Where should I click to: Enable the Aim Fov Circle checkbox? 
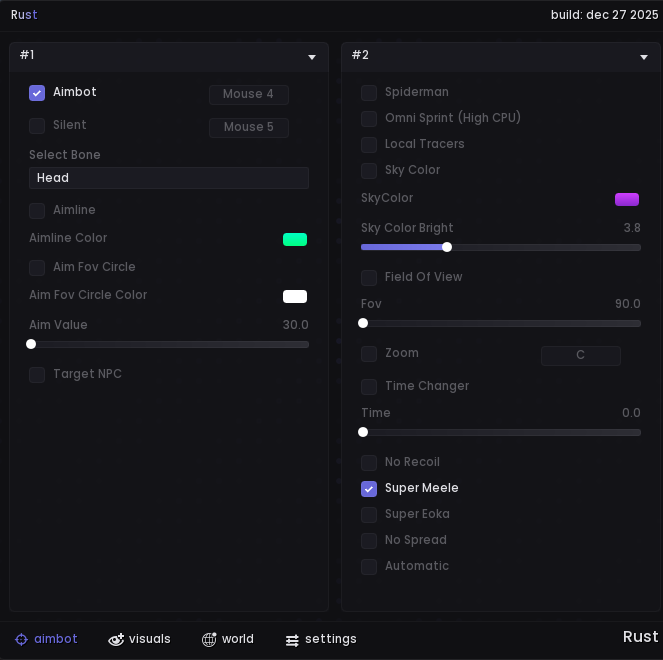pyautogui.click(x=37, y=268)
